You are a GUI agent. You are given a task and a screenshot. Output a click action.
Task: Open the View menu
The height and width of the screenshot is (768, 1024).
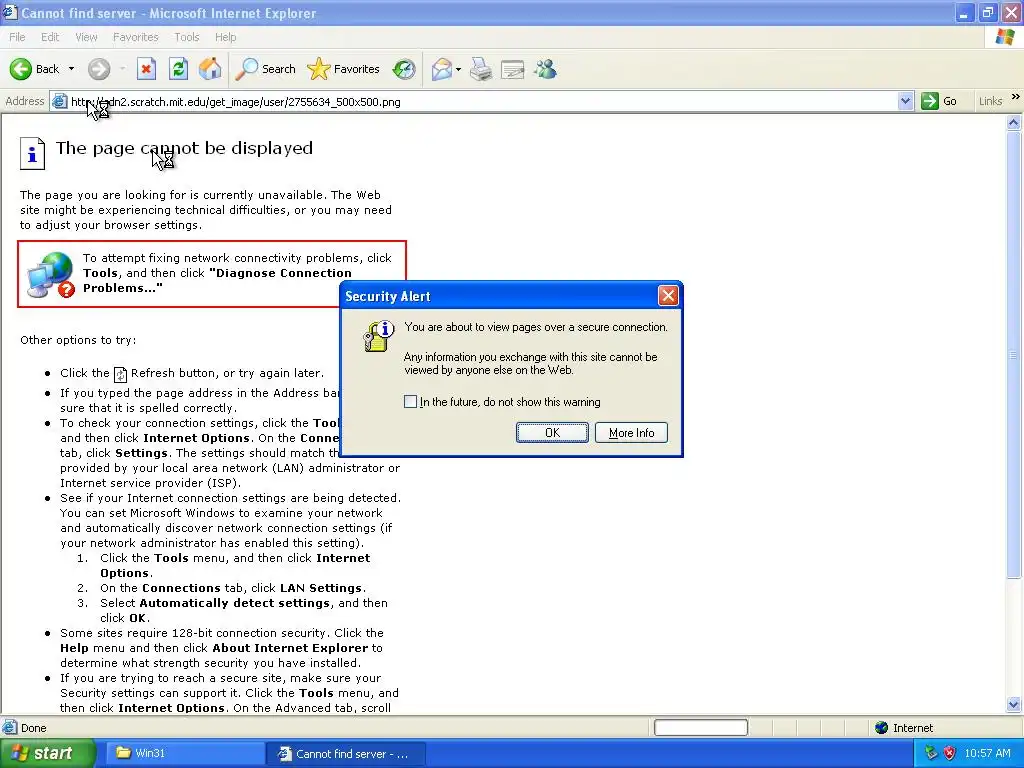tap(86, 37)
